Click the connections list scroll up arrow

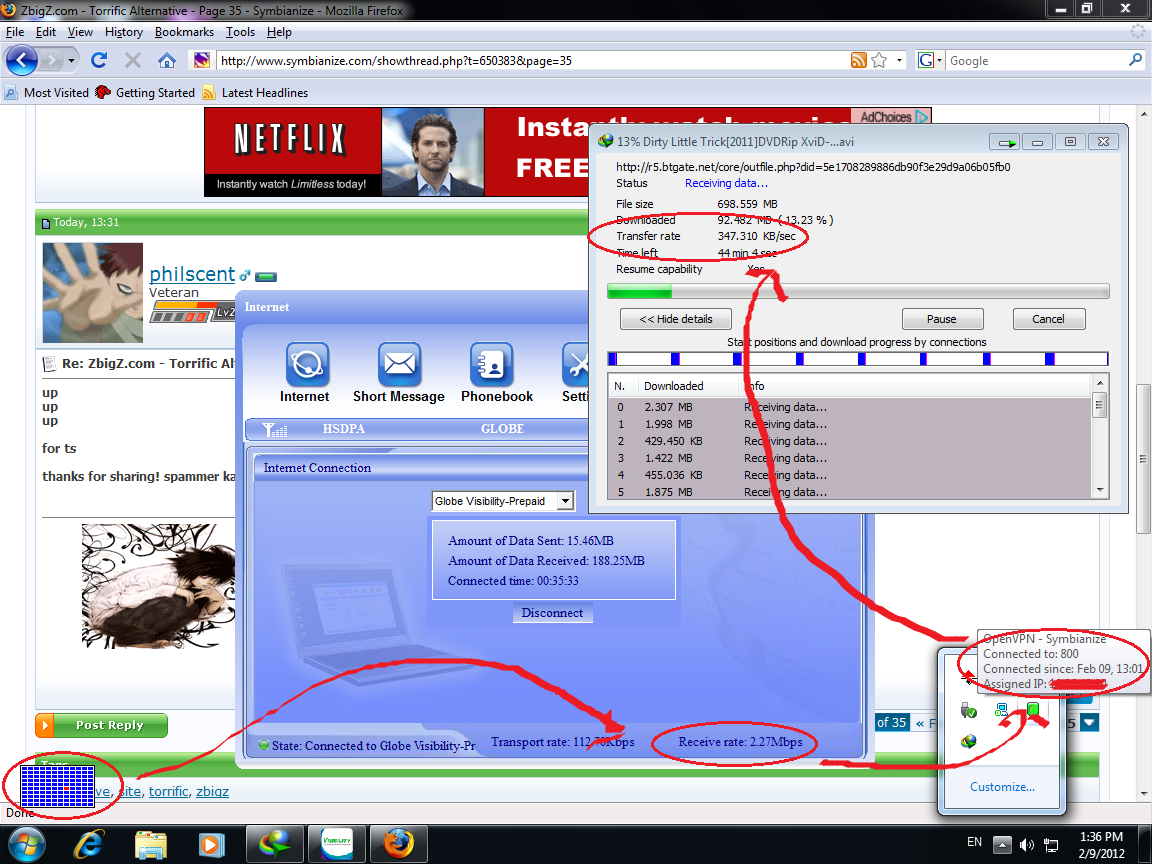point(1100,384)
